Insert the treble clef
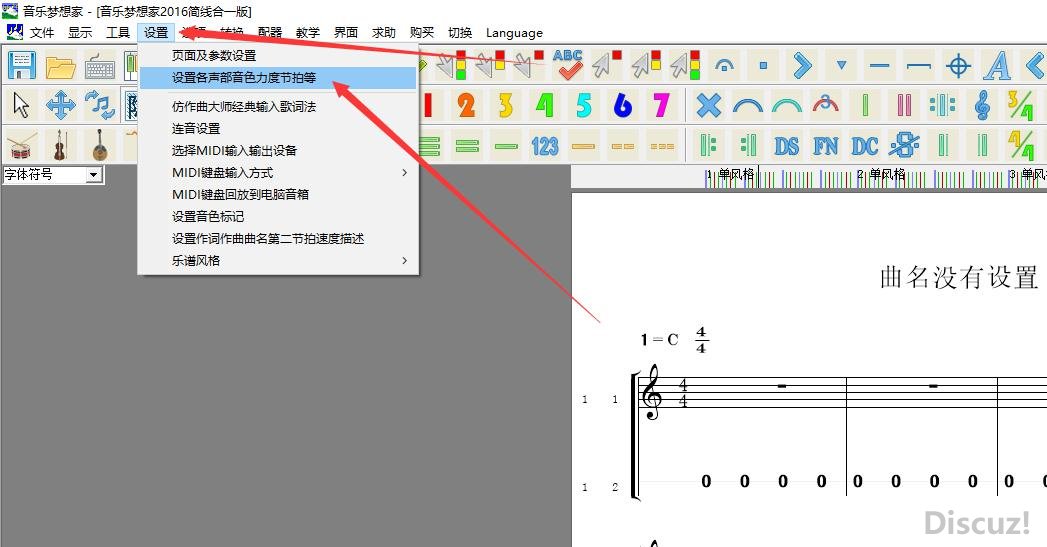The width and height of the screenshot is (1047, 547). coord(982,106)
